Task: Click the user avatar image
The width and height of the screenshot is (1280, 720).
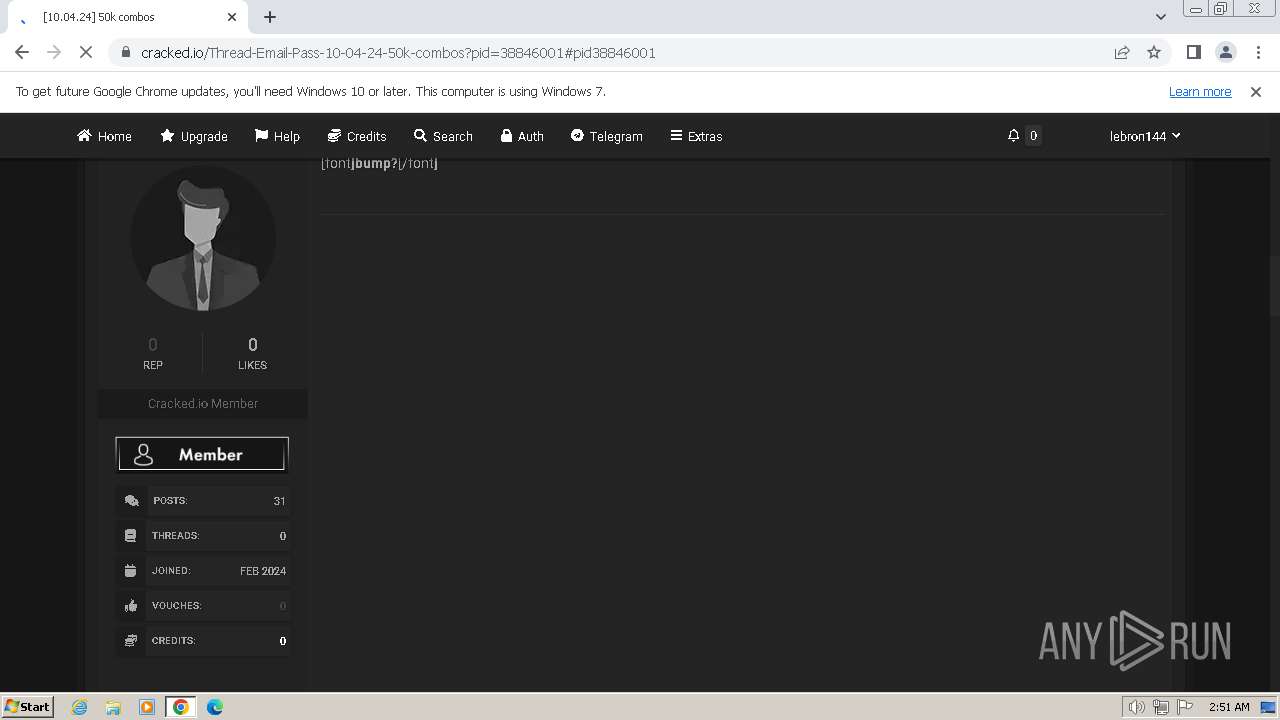Action: (x=203, y=238)
